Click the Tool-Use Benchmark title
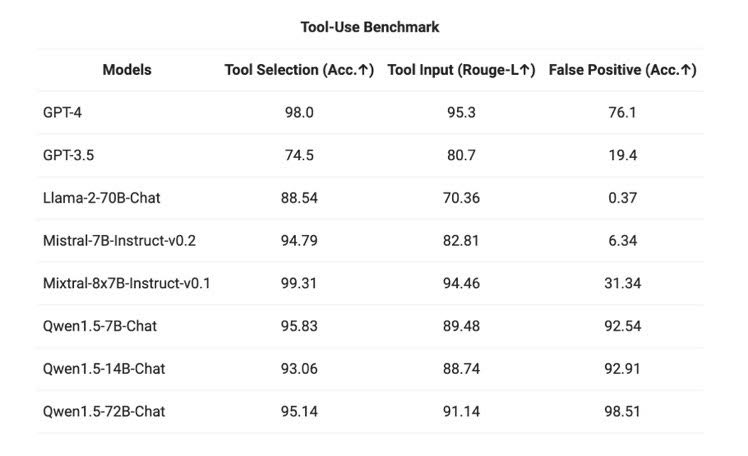748x456 pixels. point(370,26)
